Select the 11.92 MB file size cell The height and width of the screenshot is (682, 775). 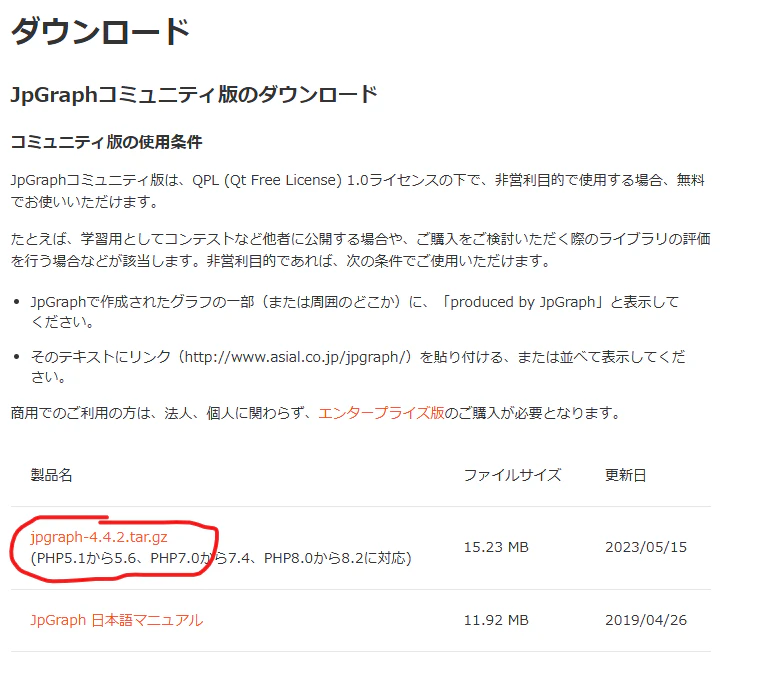click(x=496, y=620)
